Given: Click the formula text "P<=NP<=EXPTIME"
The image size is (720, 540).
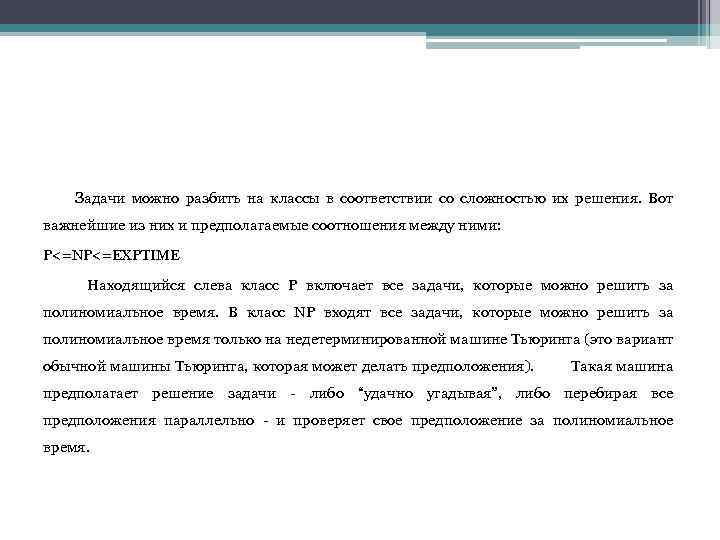Looking at the screenshot, I should click(112, 255).
